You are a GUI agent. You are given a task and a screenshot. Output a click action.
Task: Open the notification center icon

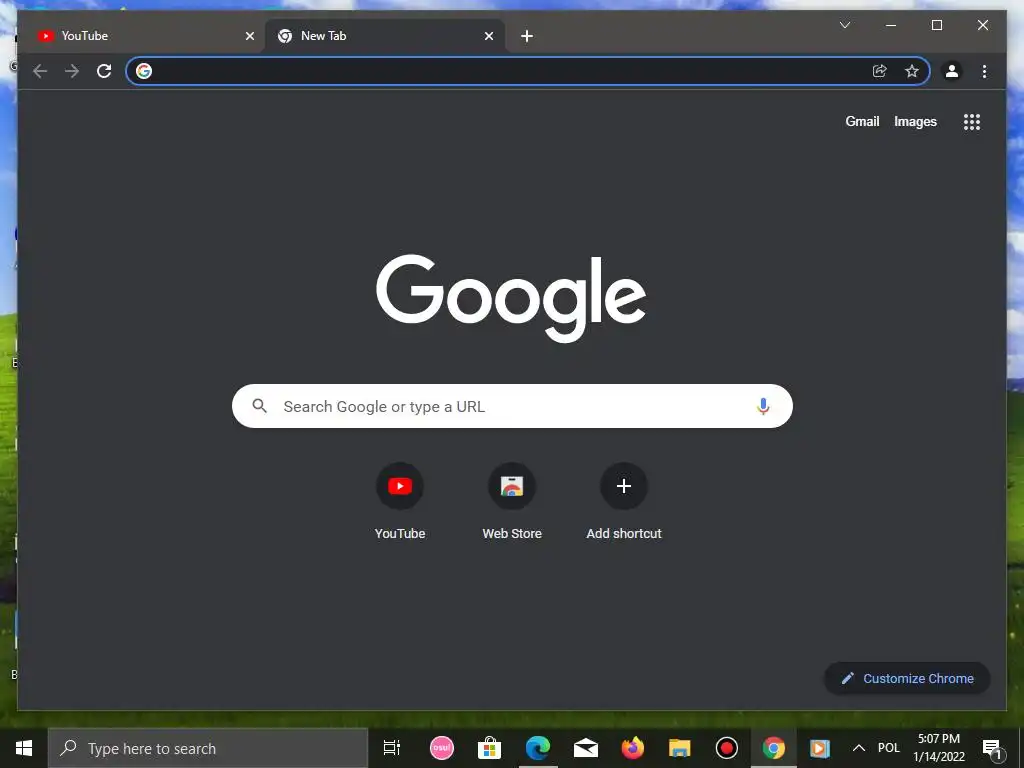tap(992, 748)
